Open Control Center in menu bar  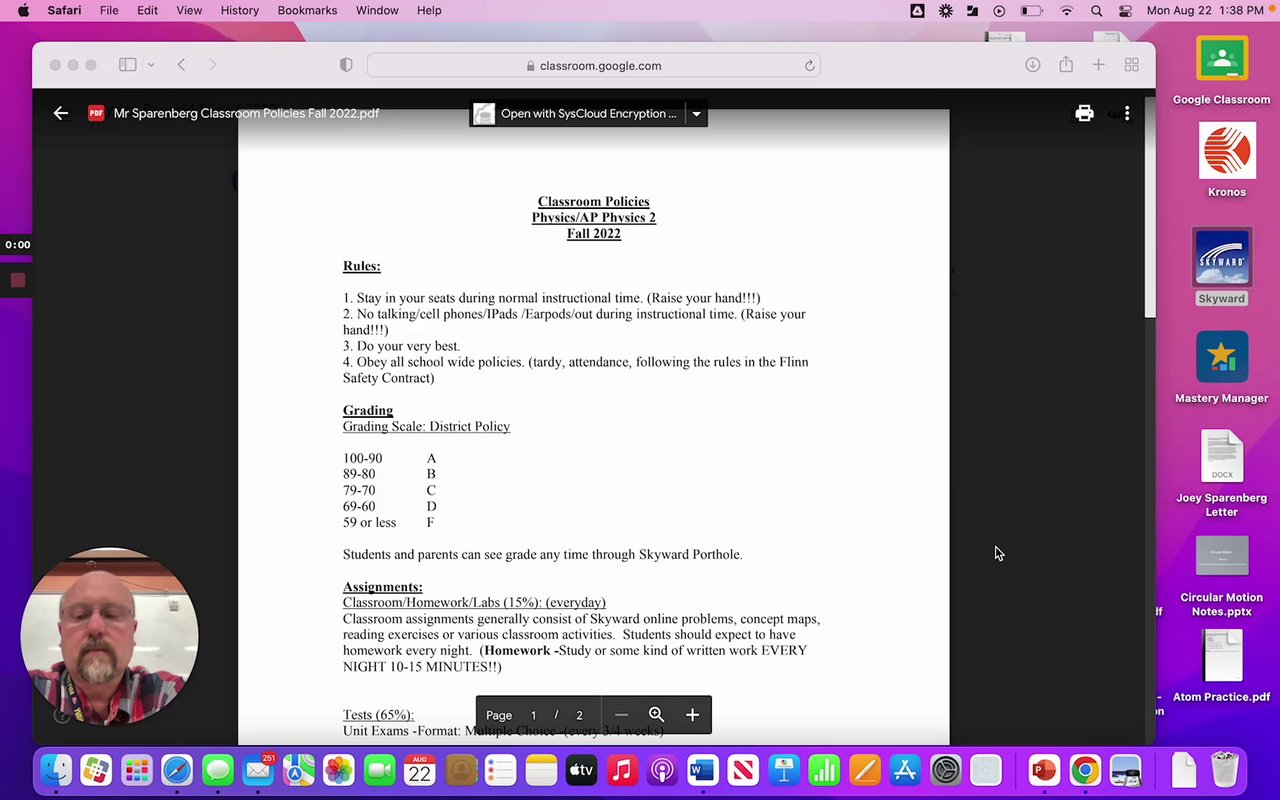(1126, 10)
